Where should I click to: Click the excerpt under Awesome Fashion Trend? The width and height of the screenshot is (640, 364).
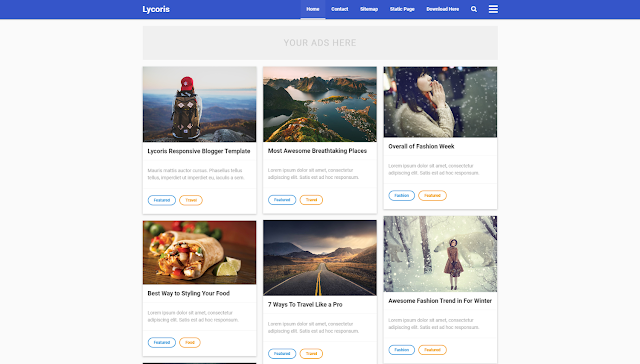(x=433, y=324)
